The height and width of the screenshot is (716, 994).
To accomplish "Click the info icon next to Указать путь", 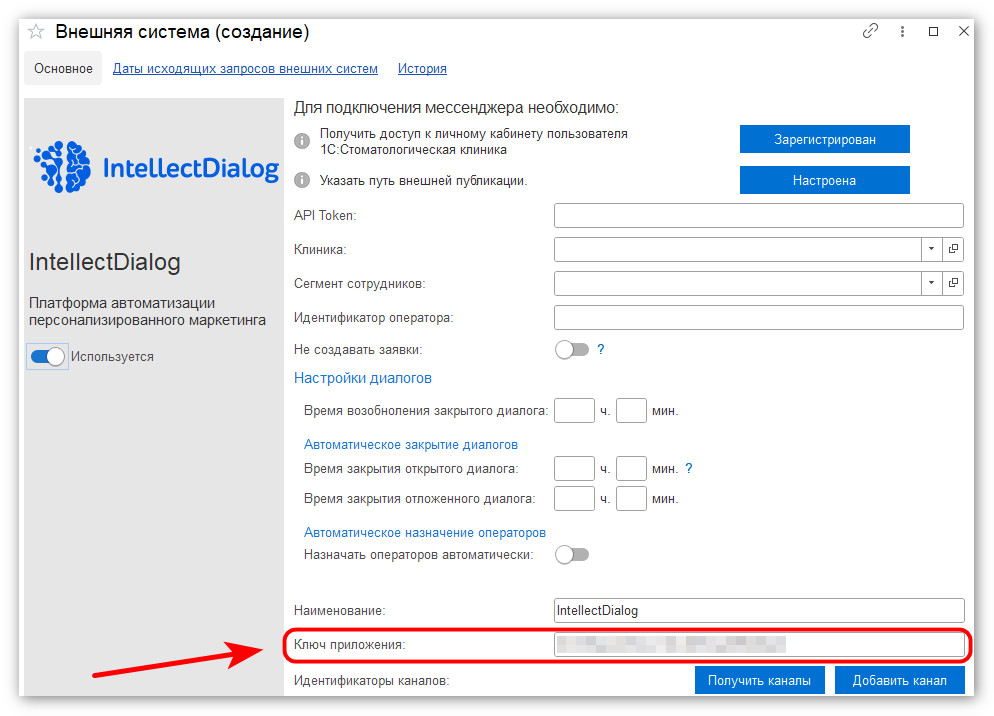I will 302,181.
